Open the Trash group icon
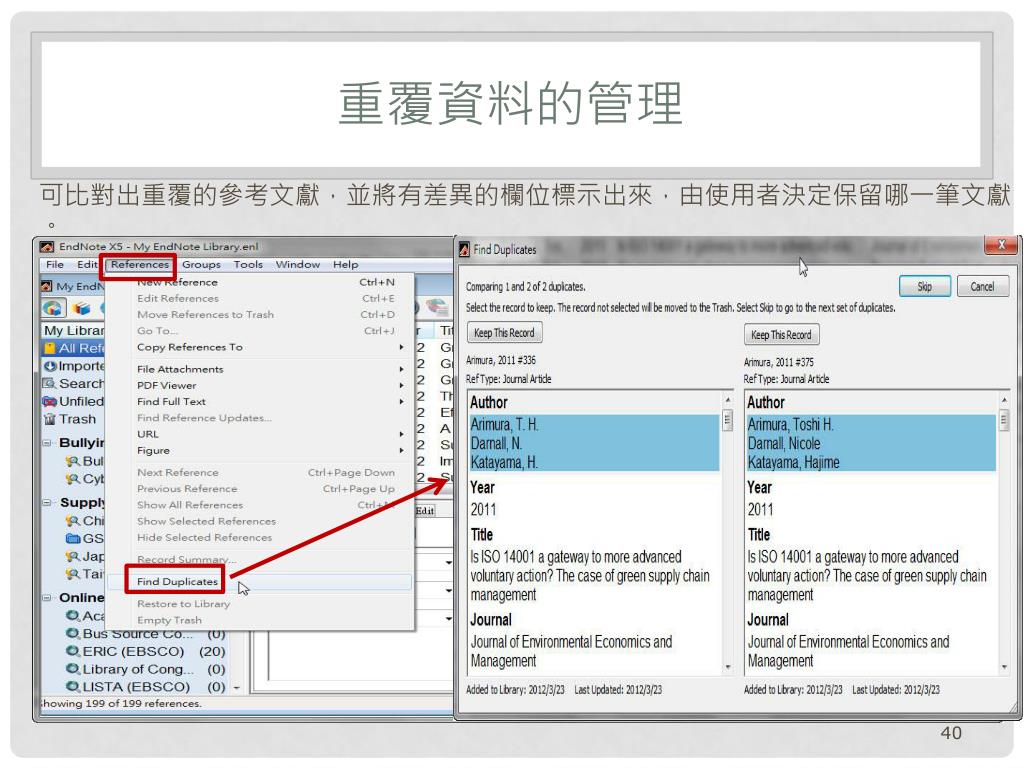Screen dimensions: 1024x768 point(50,419)
